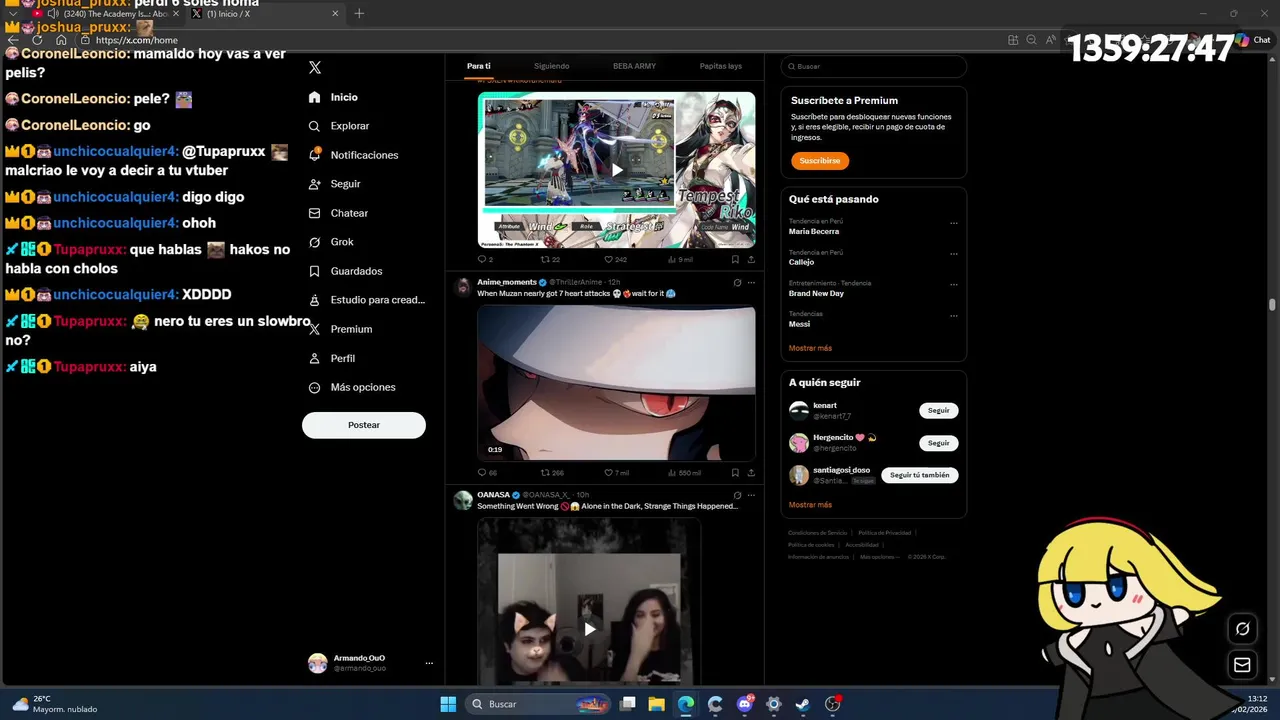
Task: Open more options on Anime_moments post
Action: click(x=751, y=282)
